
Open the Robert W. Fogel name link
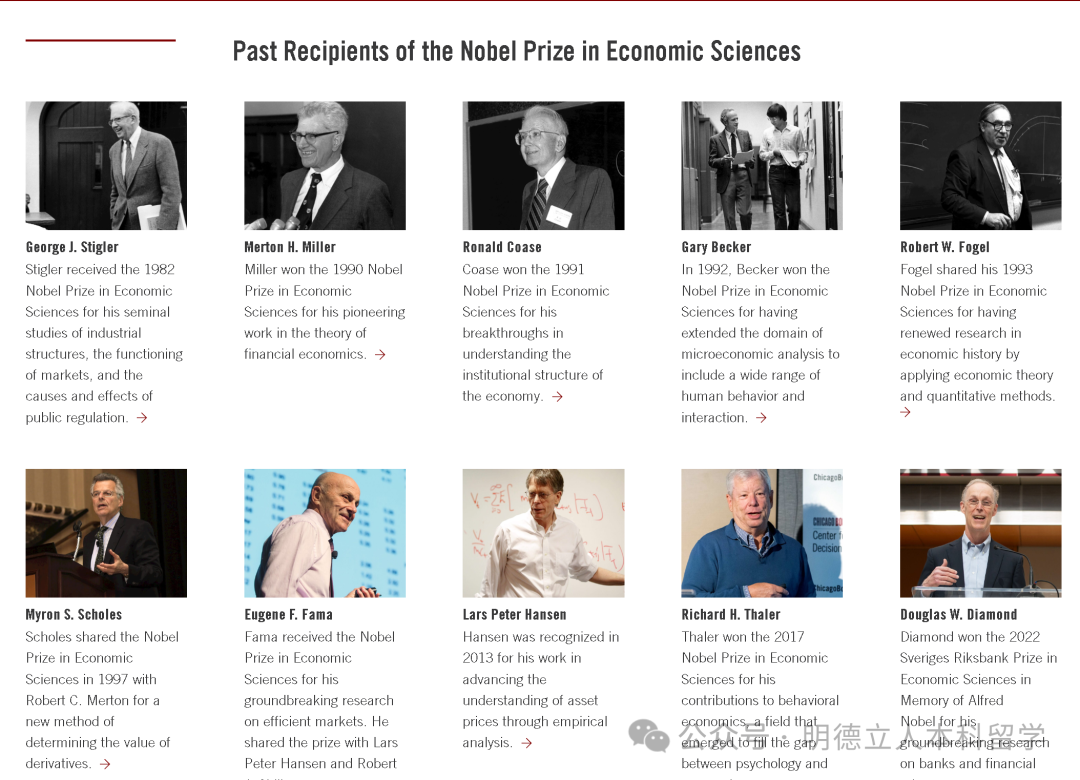click(x=944, y=247)
